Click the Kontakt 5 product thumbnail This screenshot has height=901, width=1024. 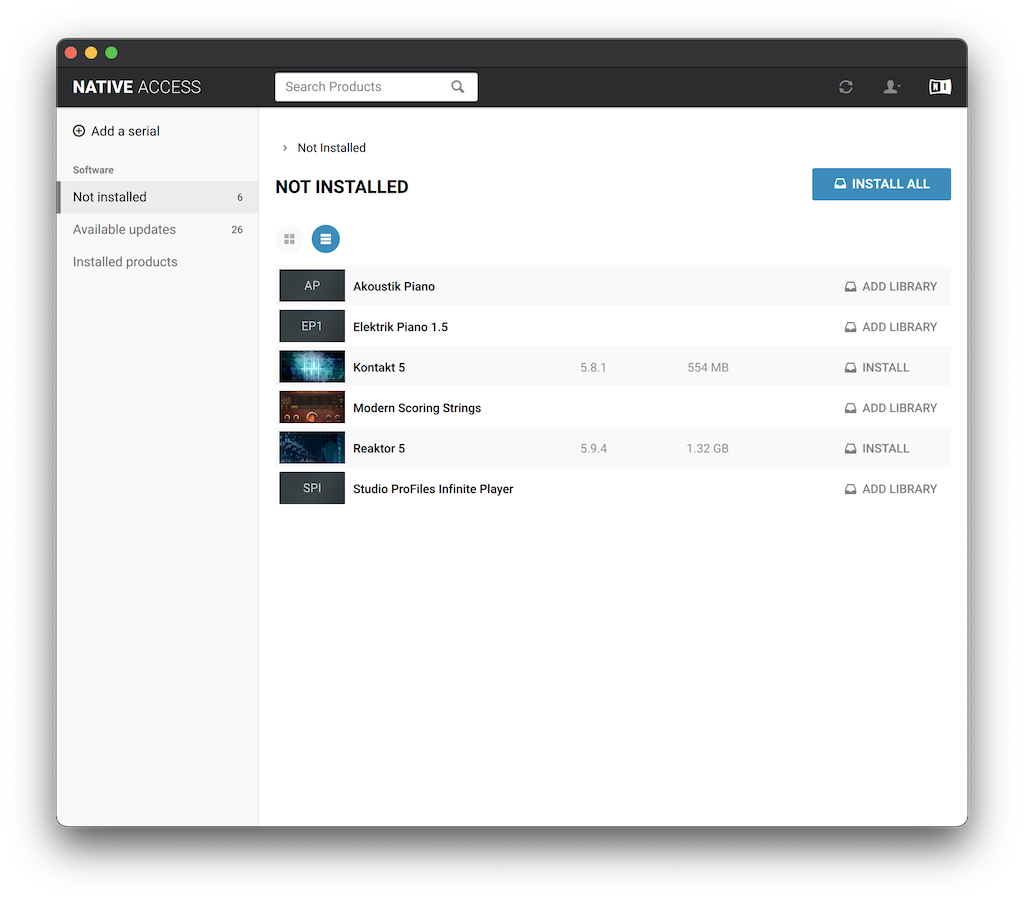[312, 367]
